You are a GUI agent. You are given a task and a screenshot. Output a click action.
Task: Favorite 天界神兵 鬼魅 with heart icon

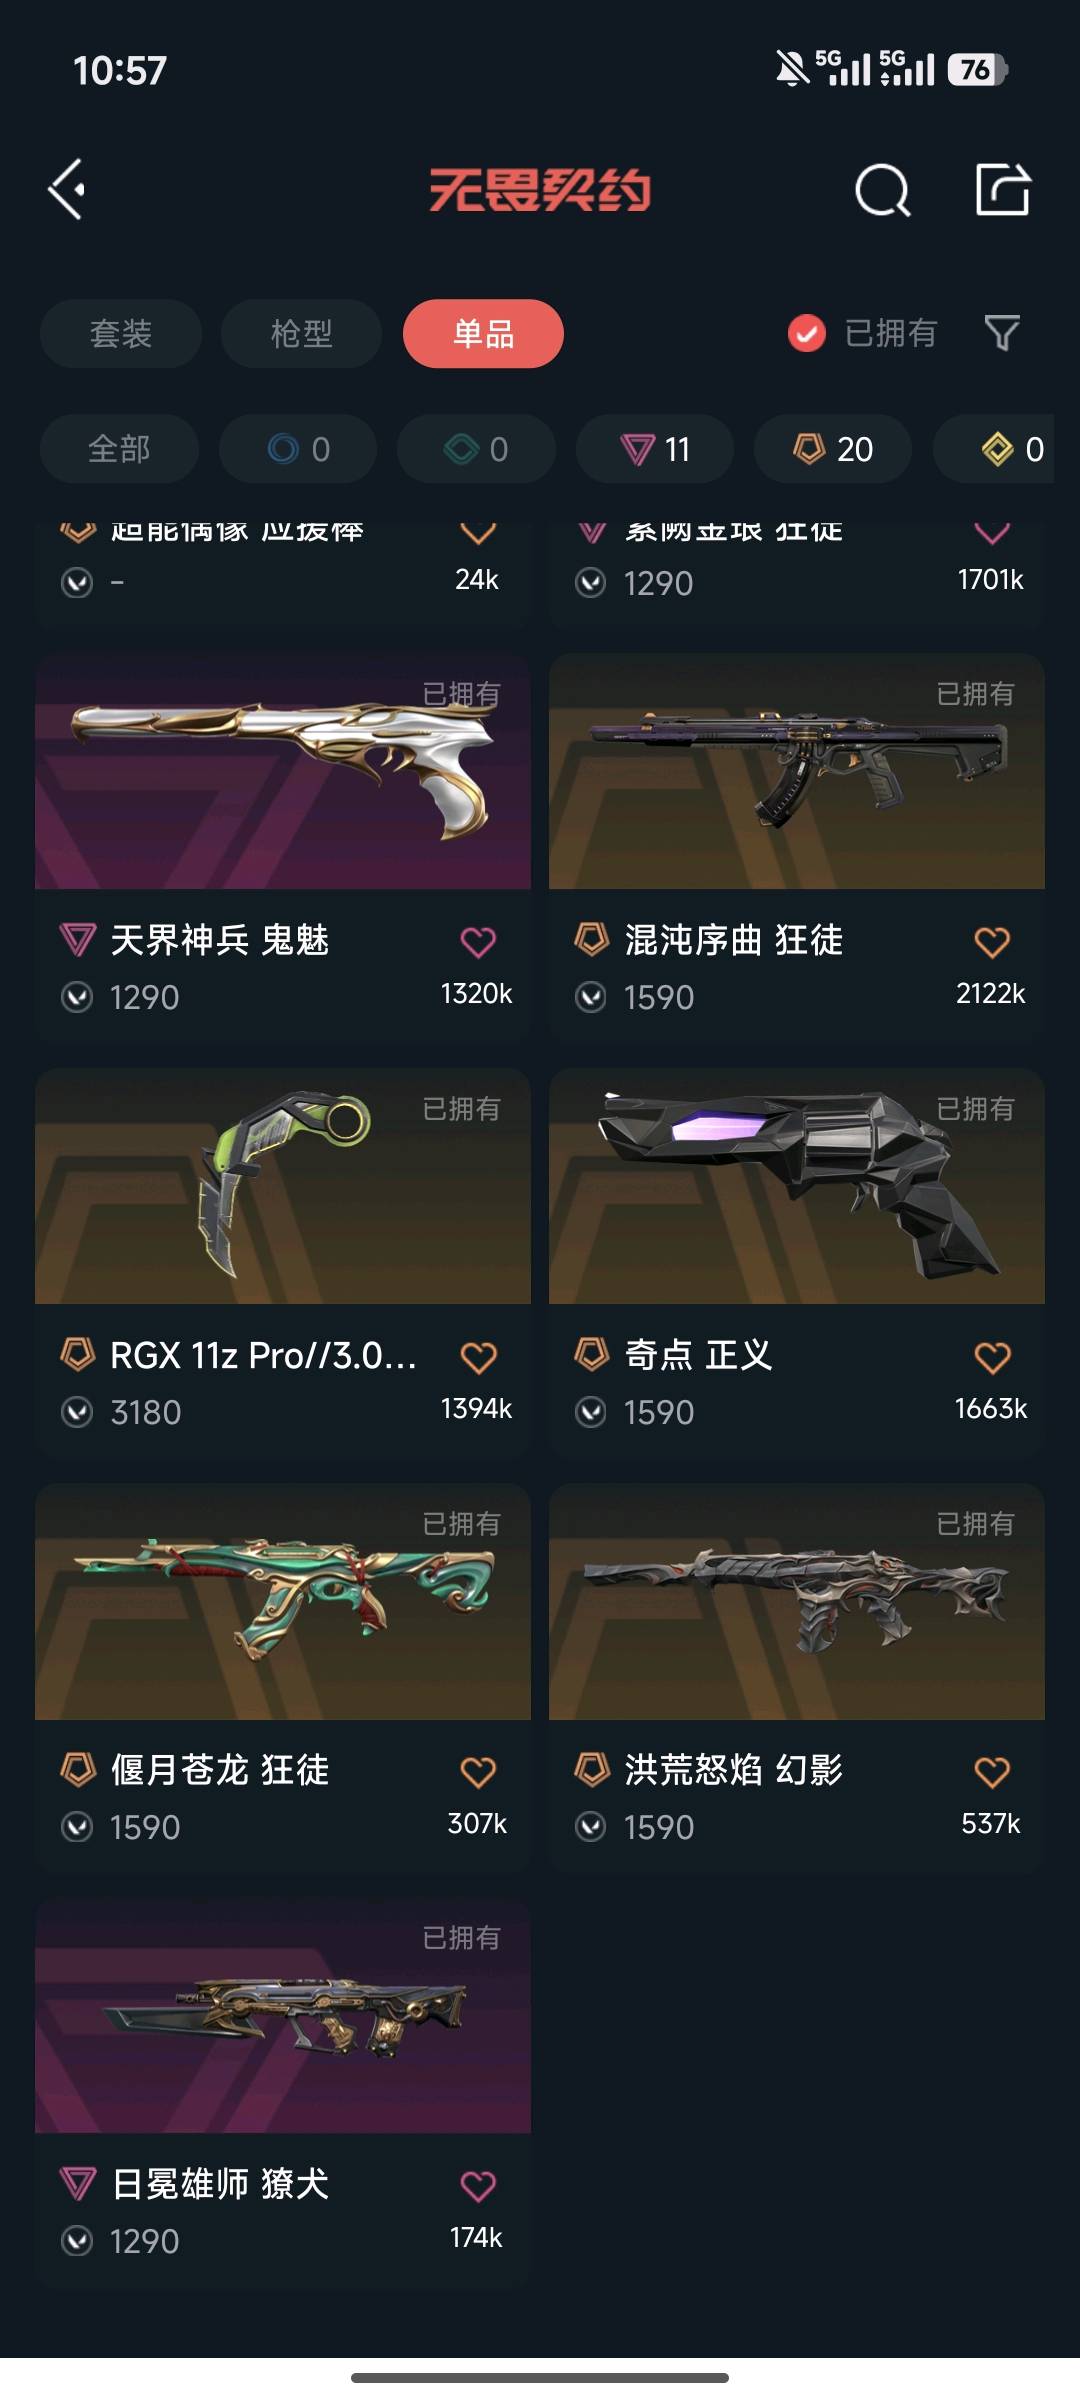click(x=477, y=941)
